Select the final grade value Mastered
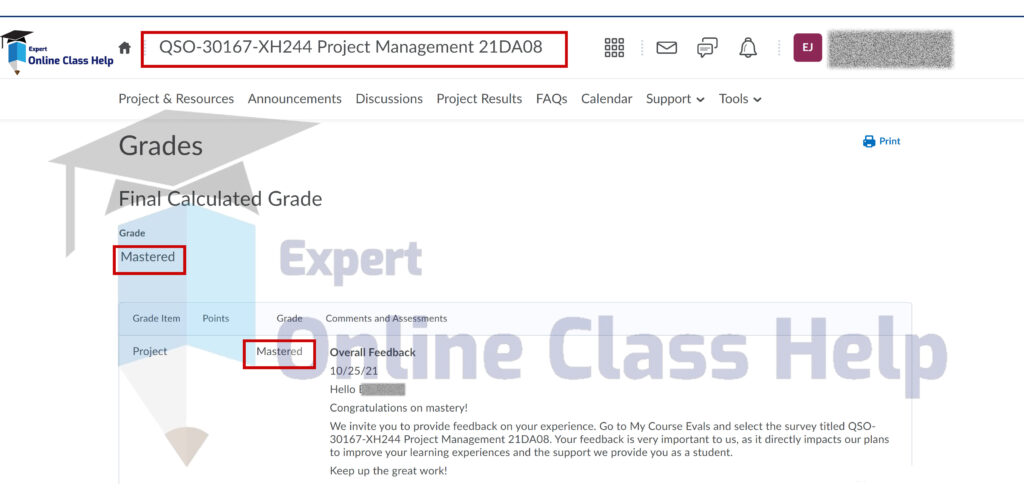The image size is (1024, 500). (148, 257)
